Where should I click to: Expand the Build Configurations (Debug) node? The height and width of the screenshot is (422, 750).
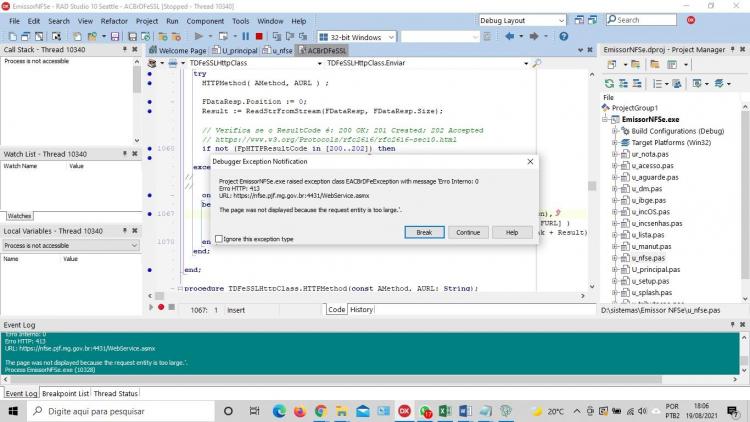point(615,131)
